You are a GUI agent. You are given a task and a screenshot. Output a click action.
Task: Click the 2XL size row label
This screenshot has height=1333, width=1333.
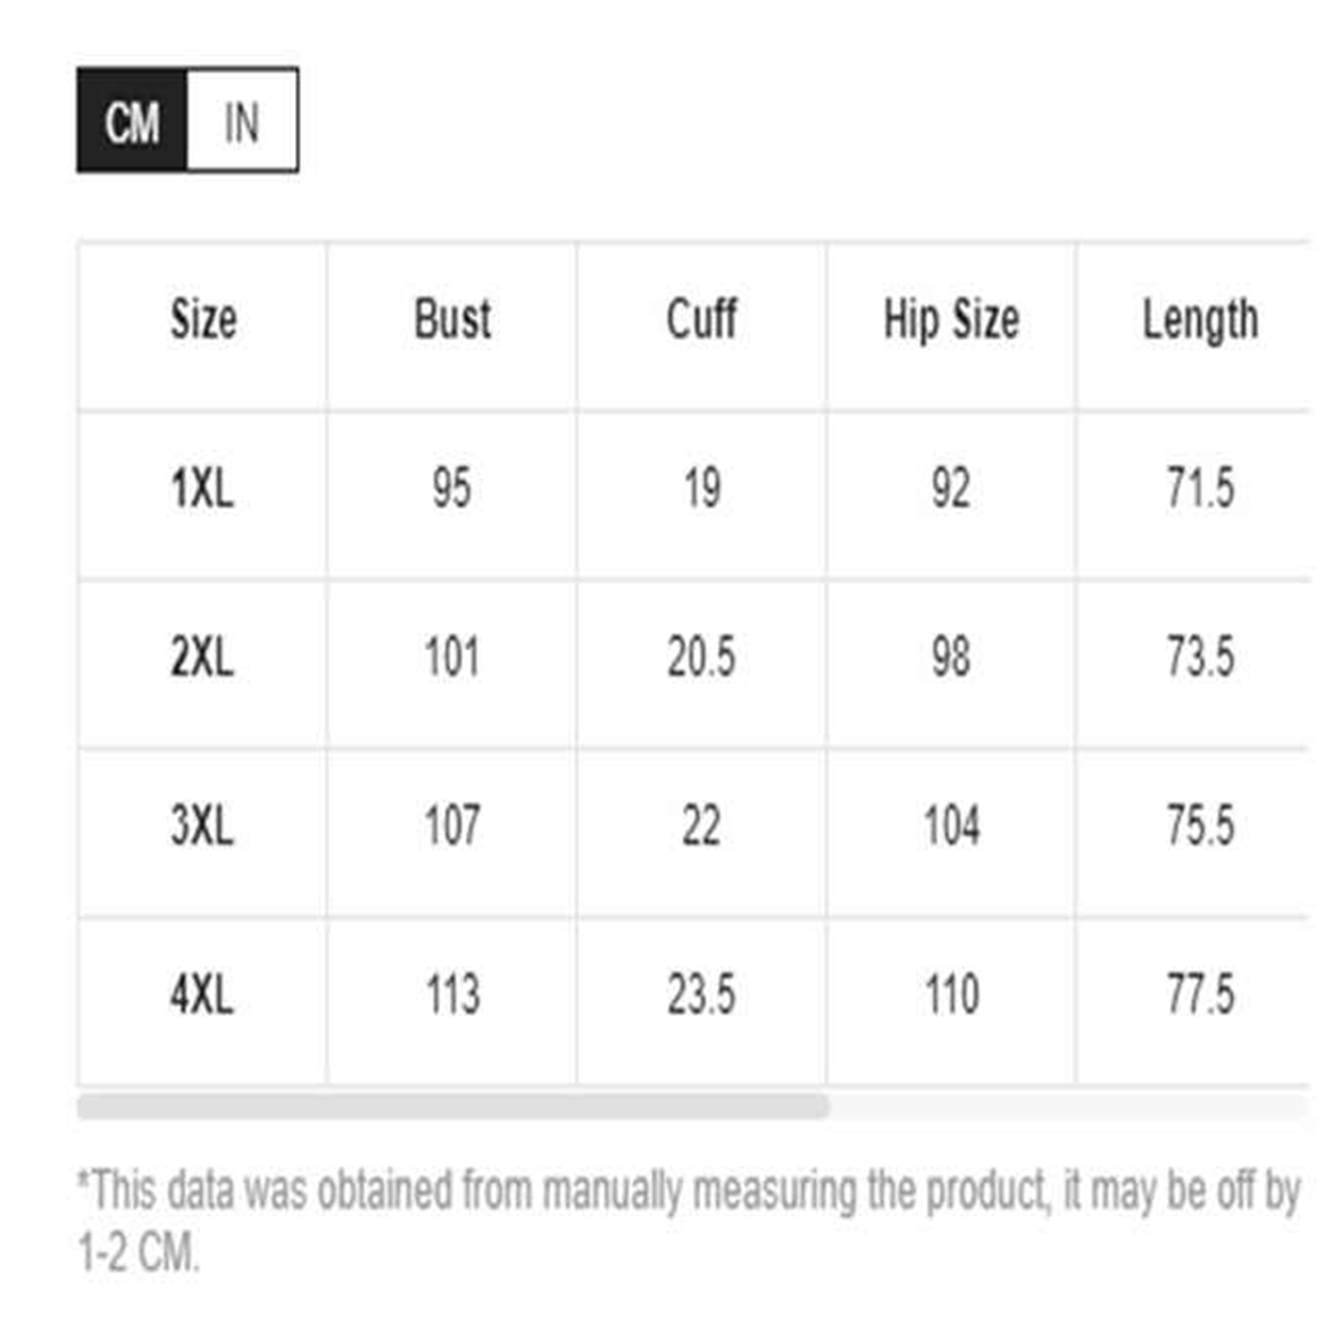(202, 658)
